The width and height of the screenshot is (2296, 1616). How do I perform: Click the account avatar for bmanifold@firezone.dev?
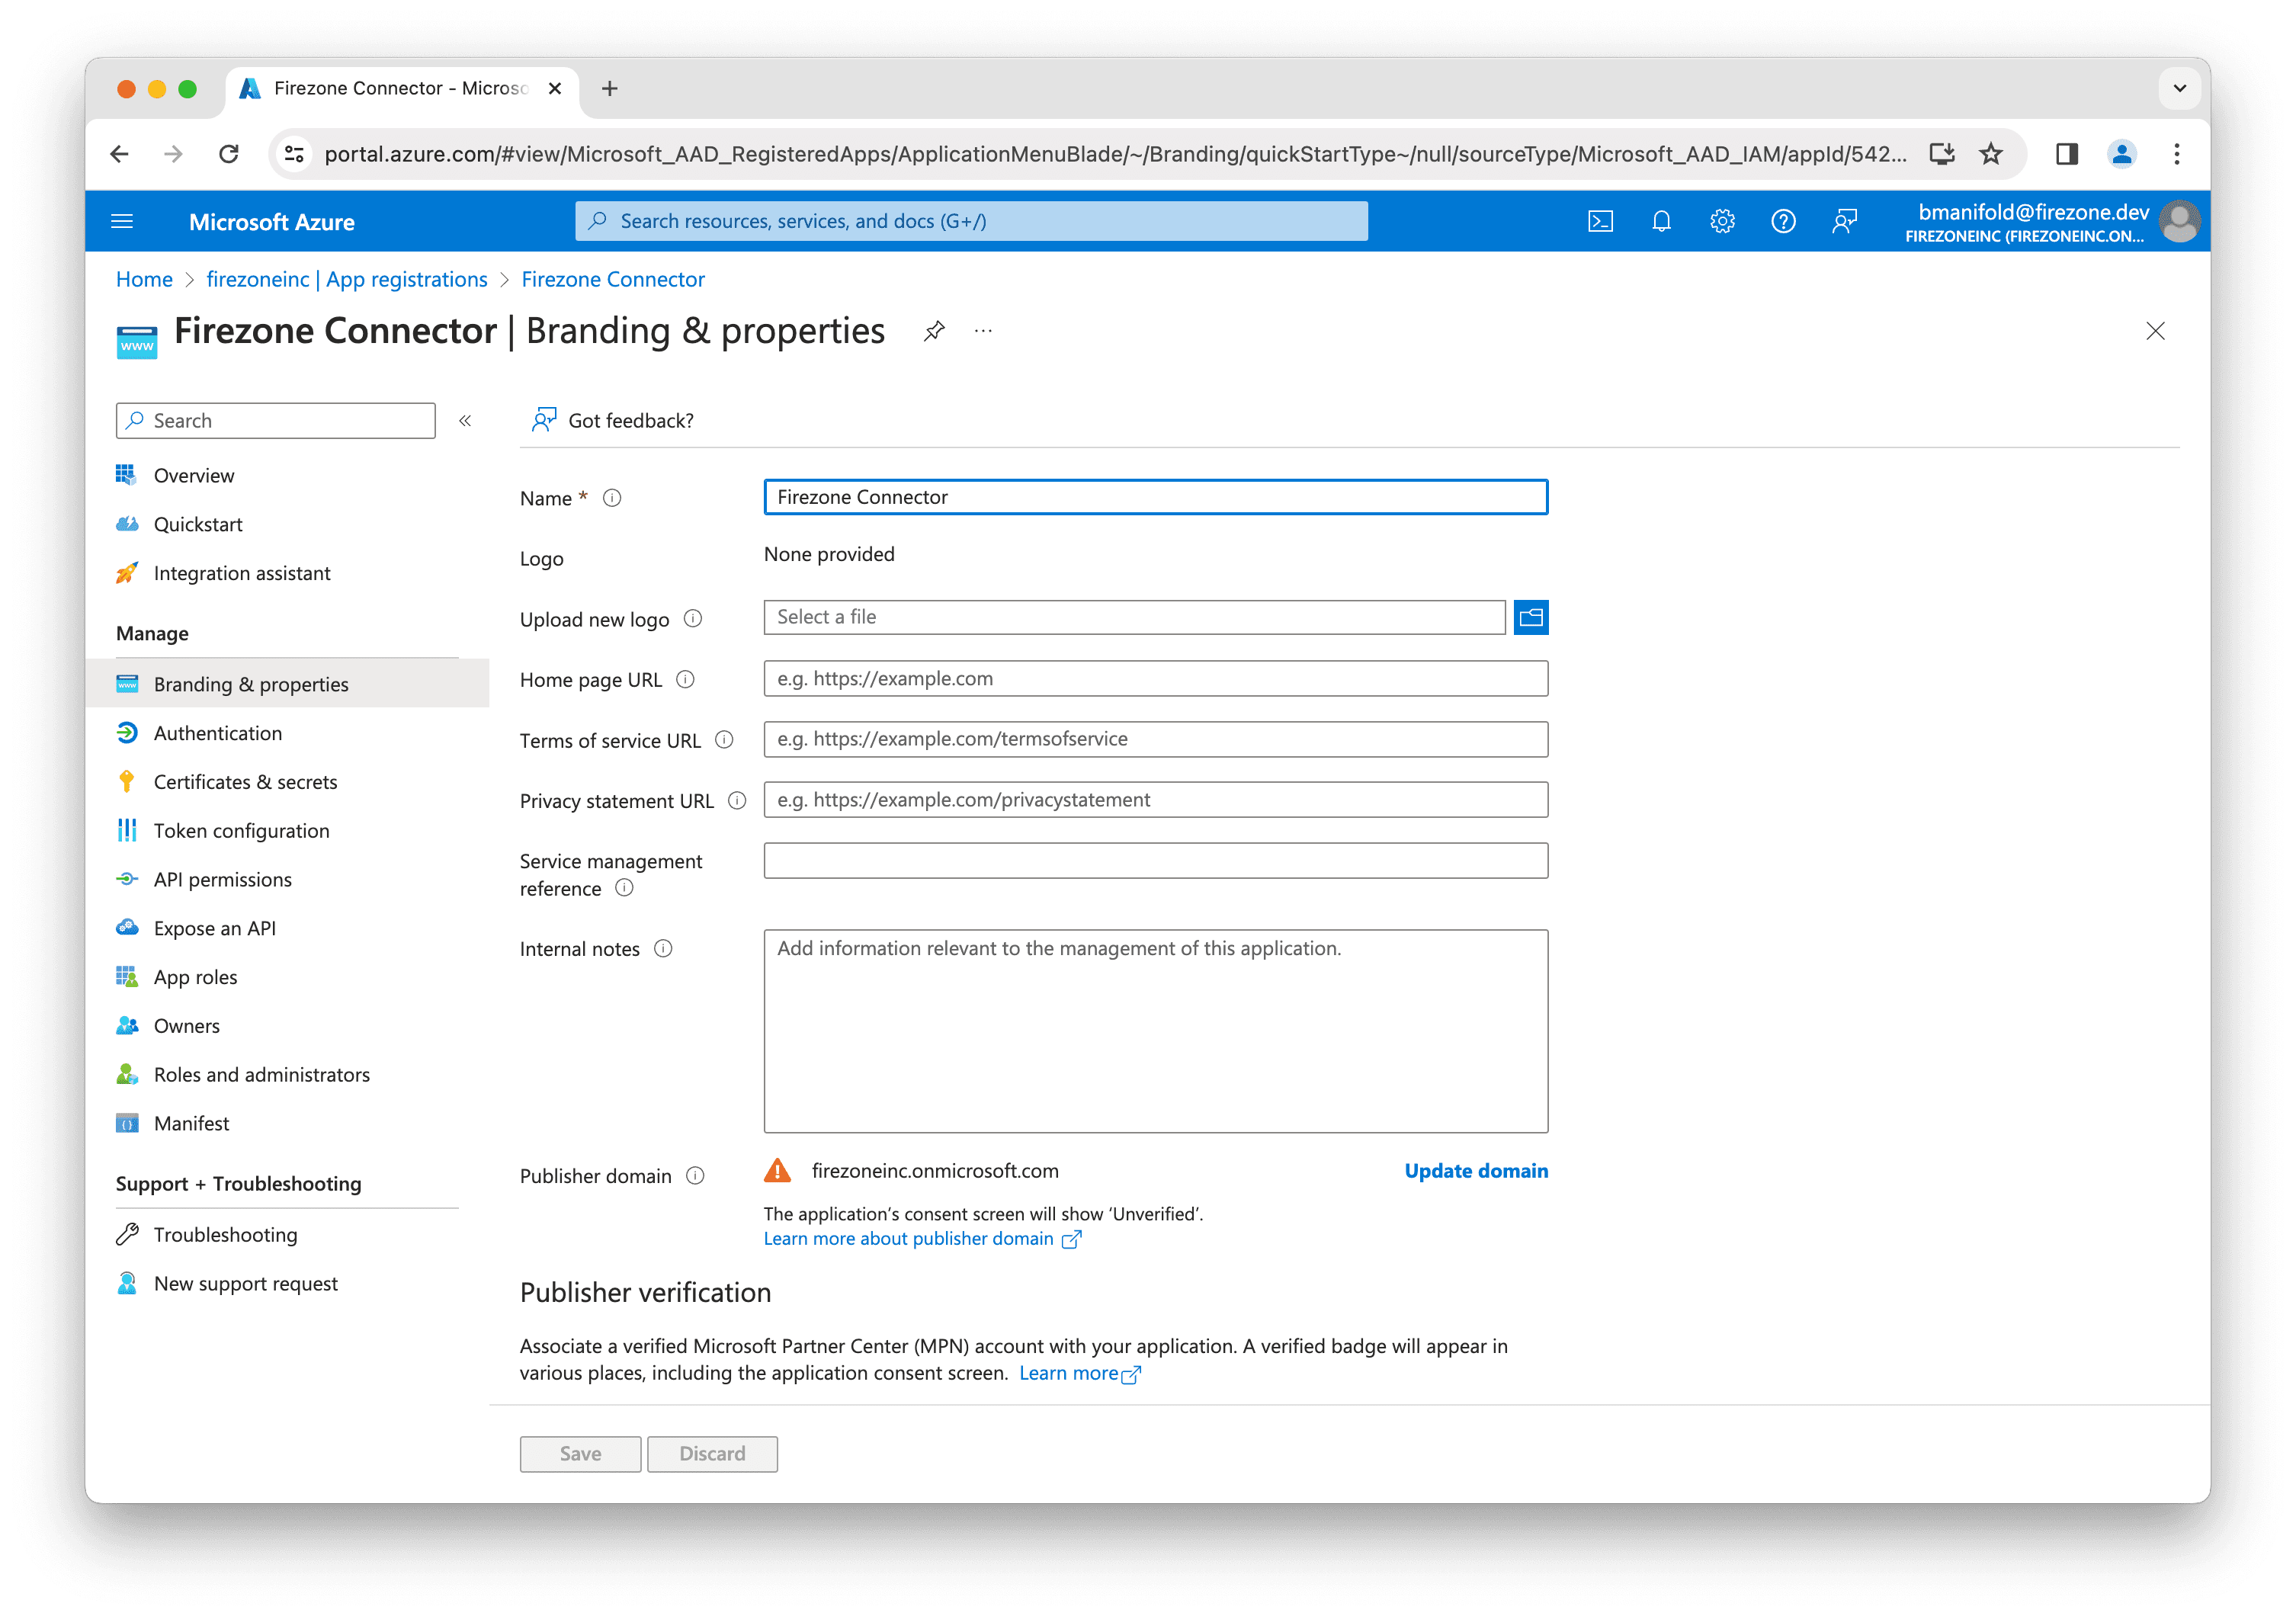click(2179, 221)
